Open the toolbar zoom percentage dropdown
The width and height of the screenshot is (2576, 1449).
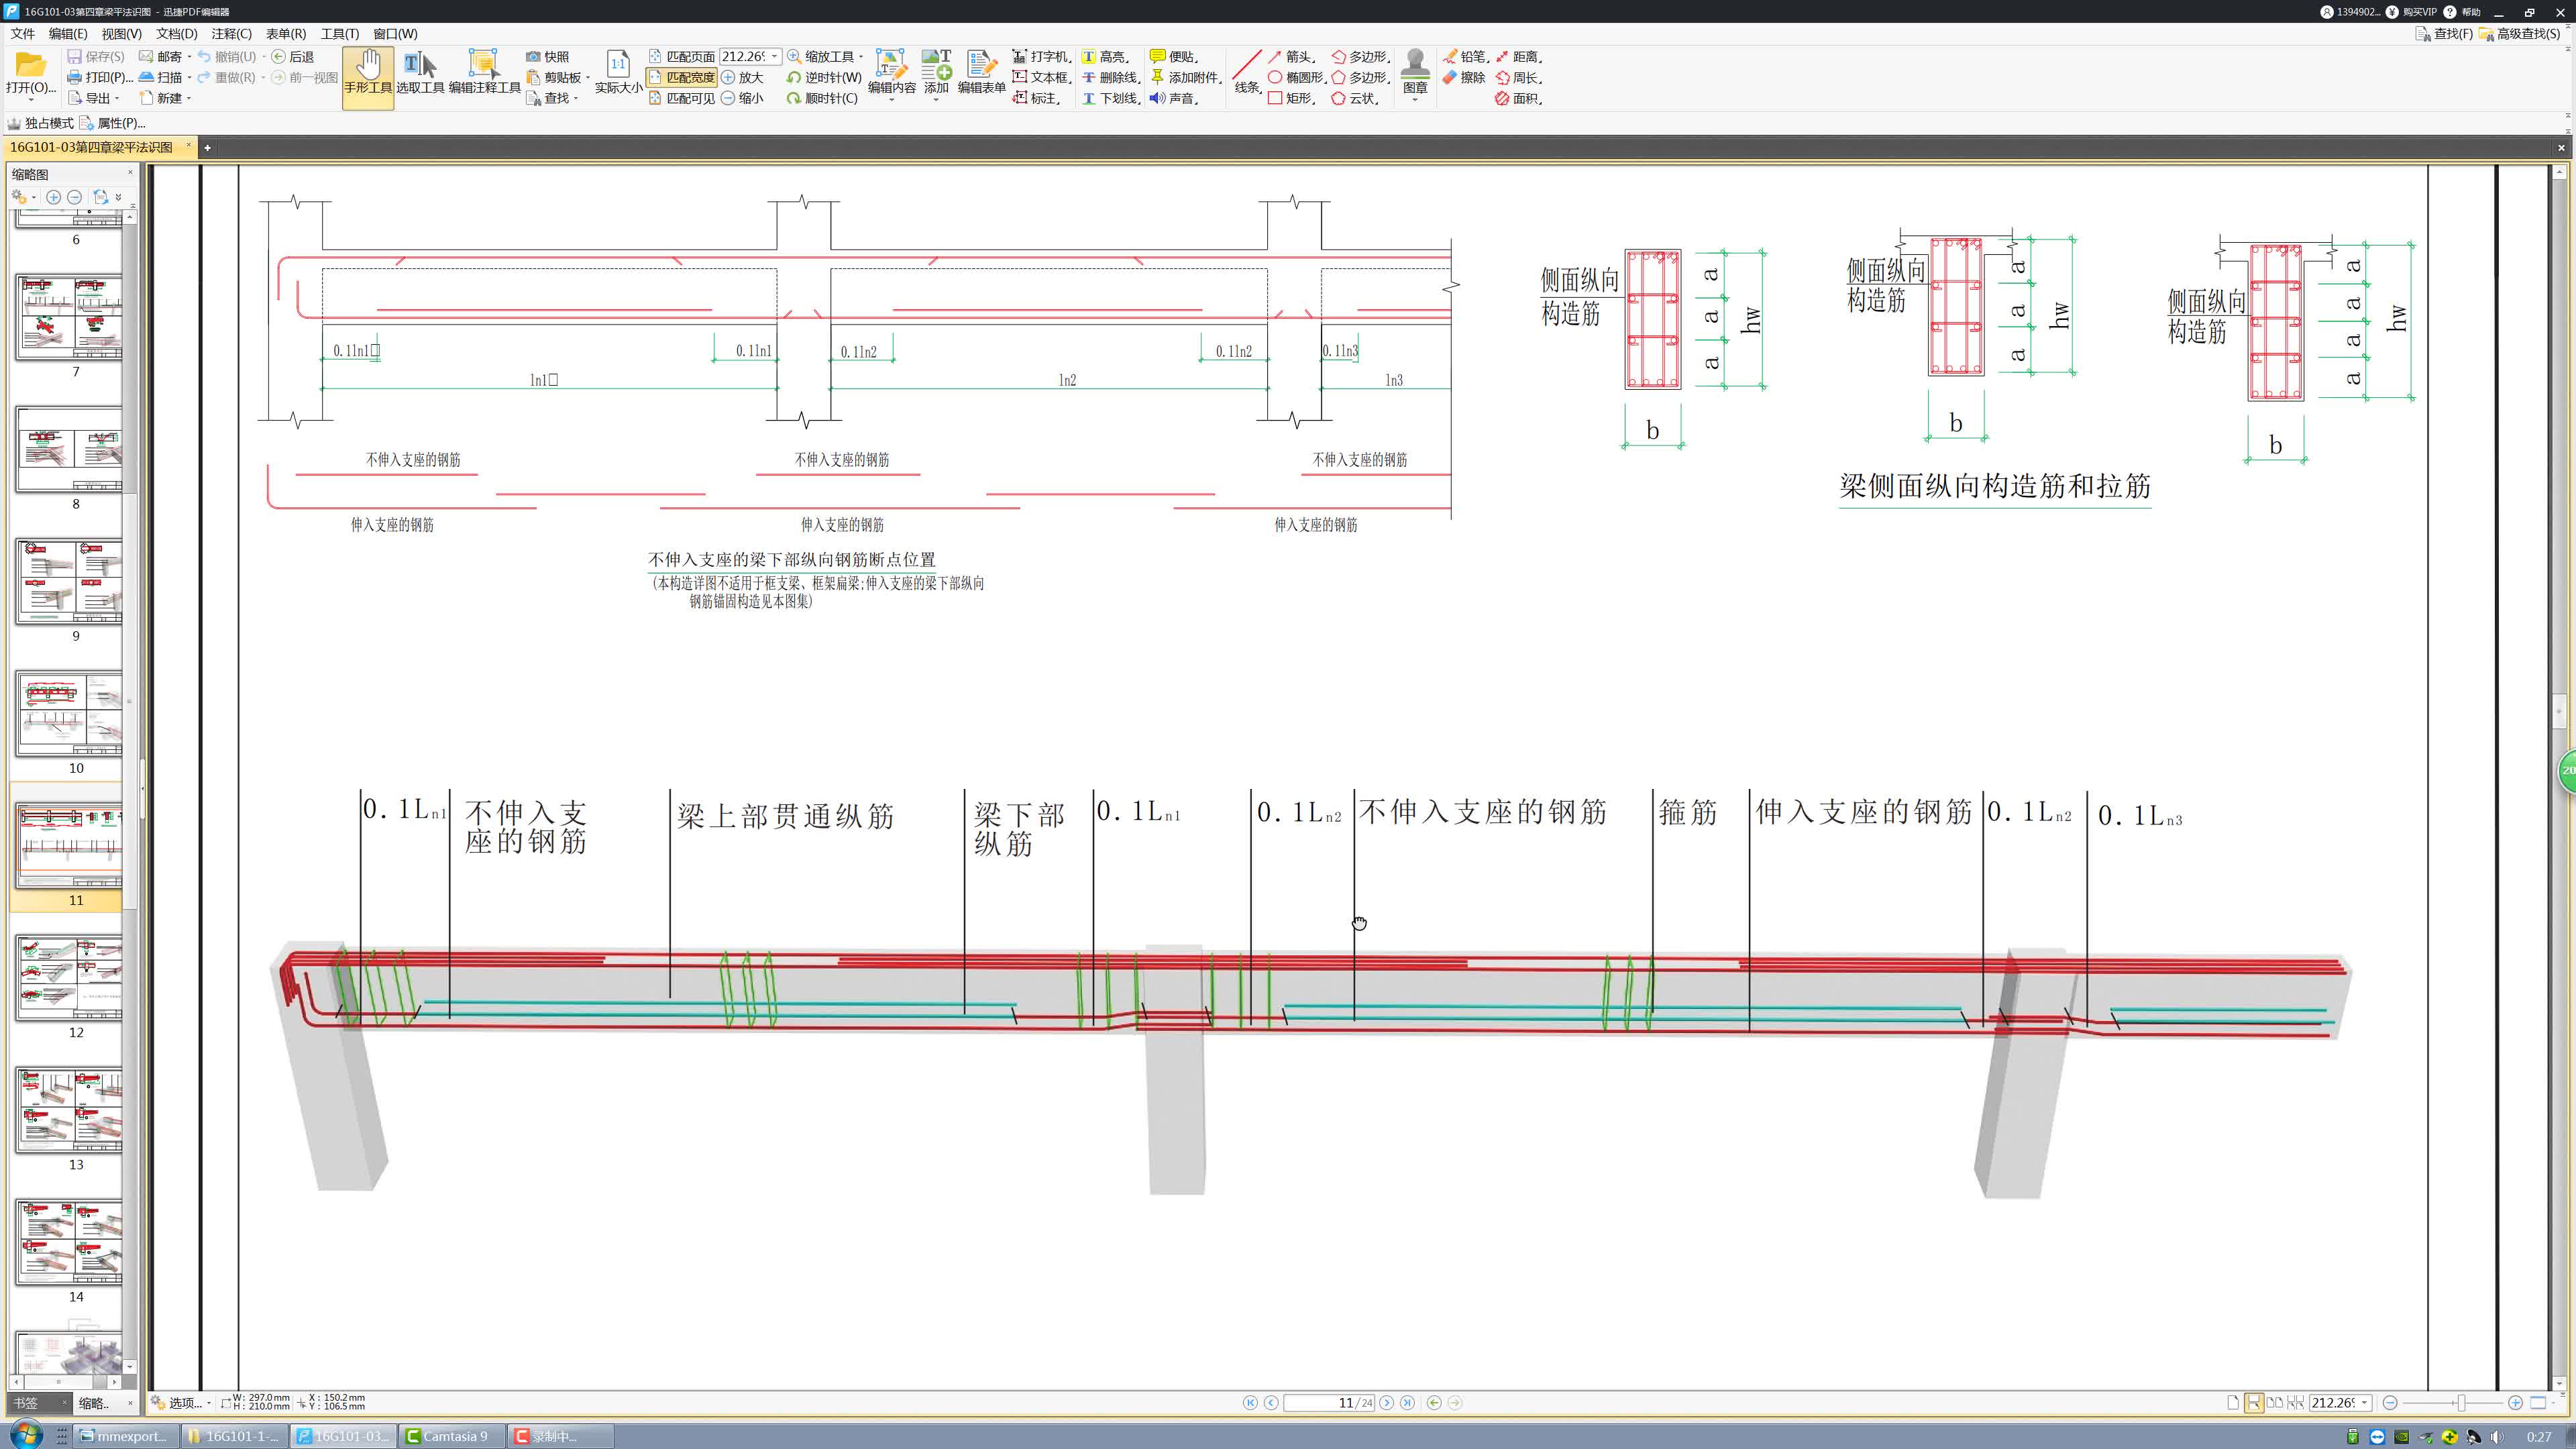(x=775, y=57)
